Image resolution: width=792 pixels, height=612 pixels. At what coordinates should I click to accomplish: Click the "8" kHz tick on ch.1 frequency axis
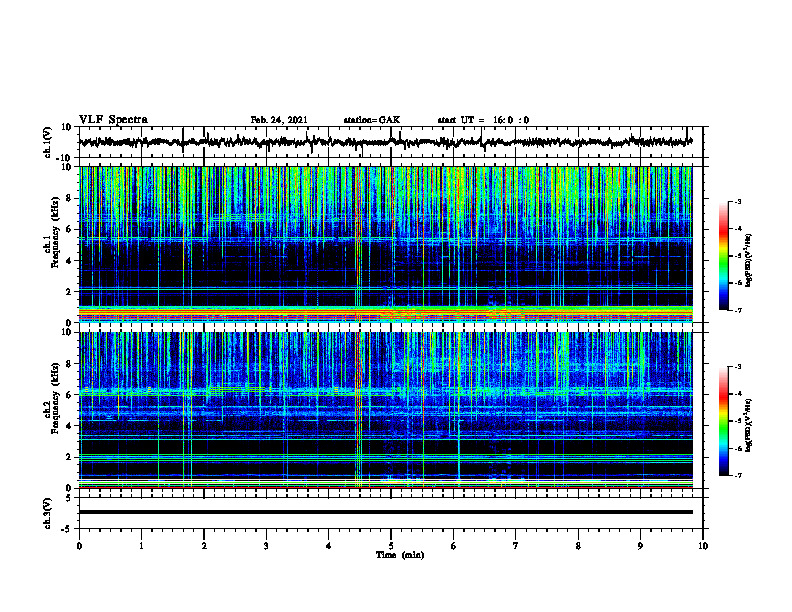[69, 198]
